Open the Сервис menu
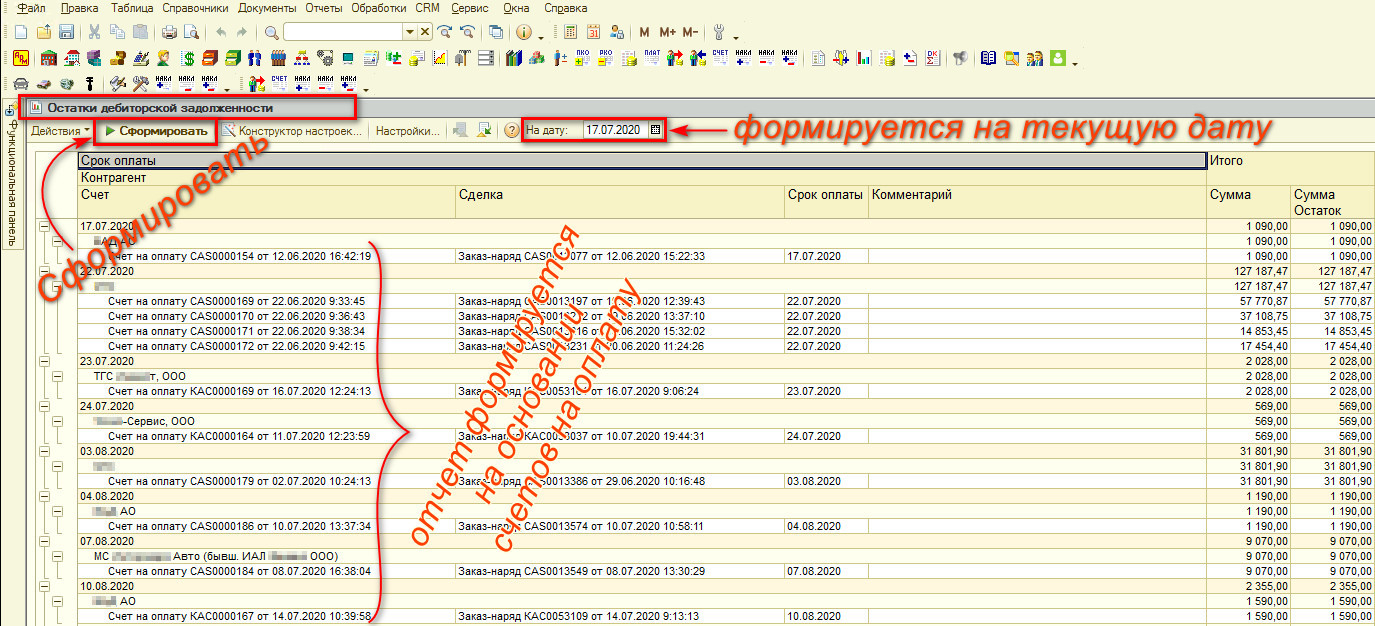The image size is (1375, 626). click(470, 8)
